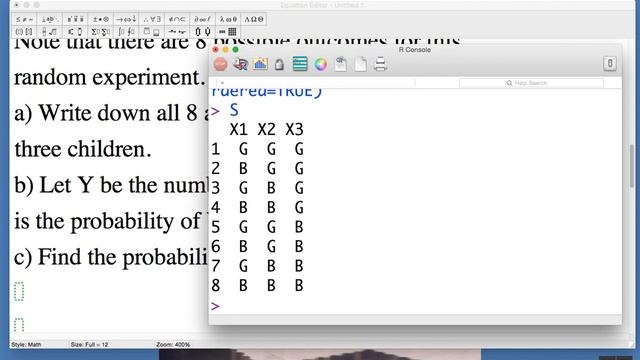The image size is (640, 360).
Task: Open miscellaneous symbols palette (∂ ∞ ℓ)
Action: 202,19
